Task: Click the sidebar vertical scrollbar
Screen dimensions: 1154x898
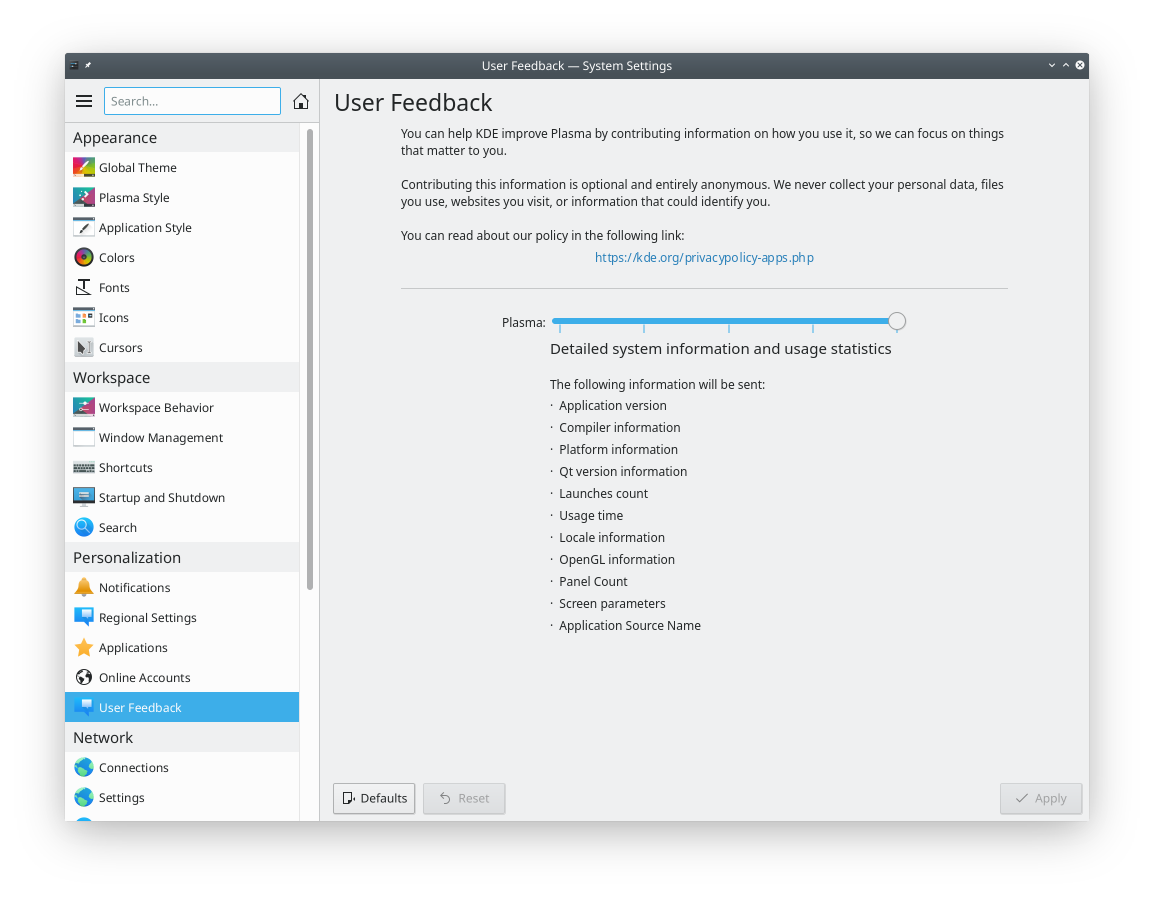Action: pos(310,359)
